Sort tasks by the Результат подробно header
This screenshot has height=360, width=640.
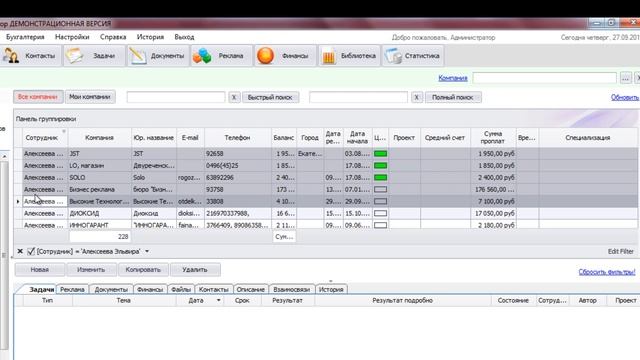(402, 300)
